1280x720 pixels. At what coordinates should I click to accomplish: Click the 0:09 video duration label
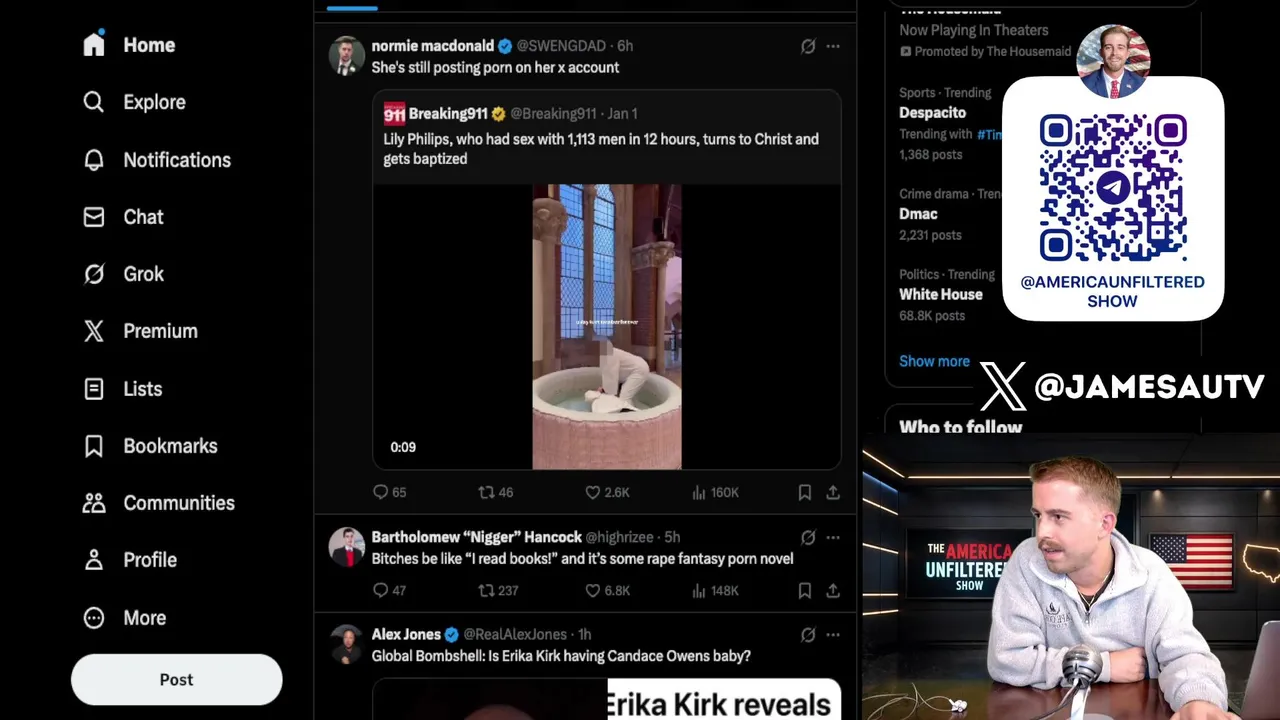coord(403,447)
